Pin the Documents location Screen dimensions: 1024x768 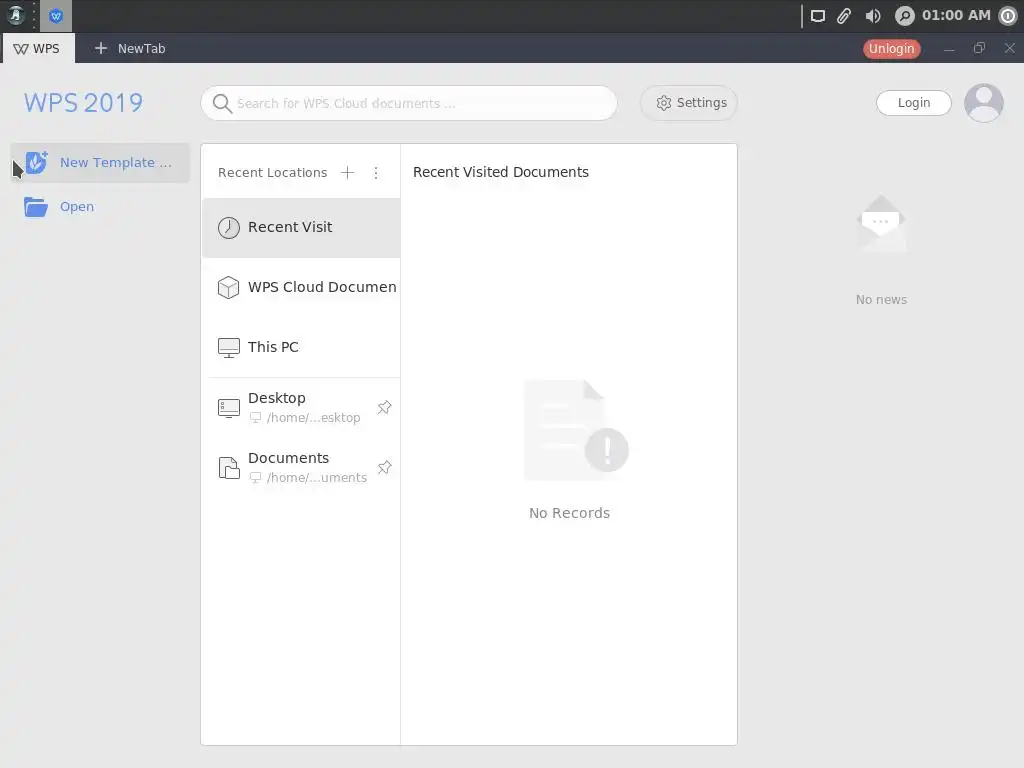[x=385, y=468]
